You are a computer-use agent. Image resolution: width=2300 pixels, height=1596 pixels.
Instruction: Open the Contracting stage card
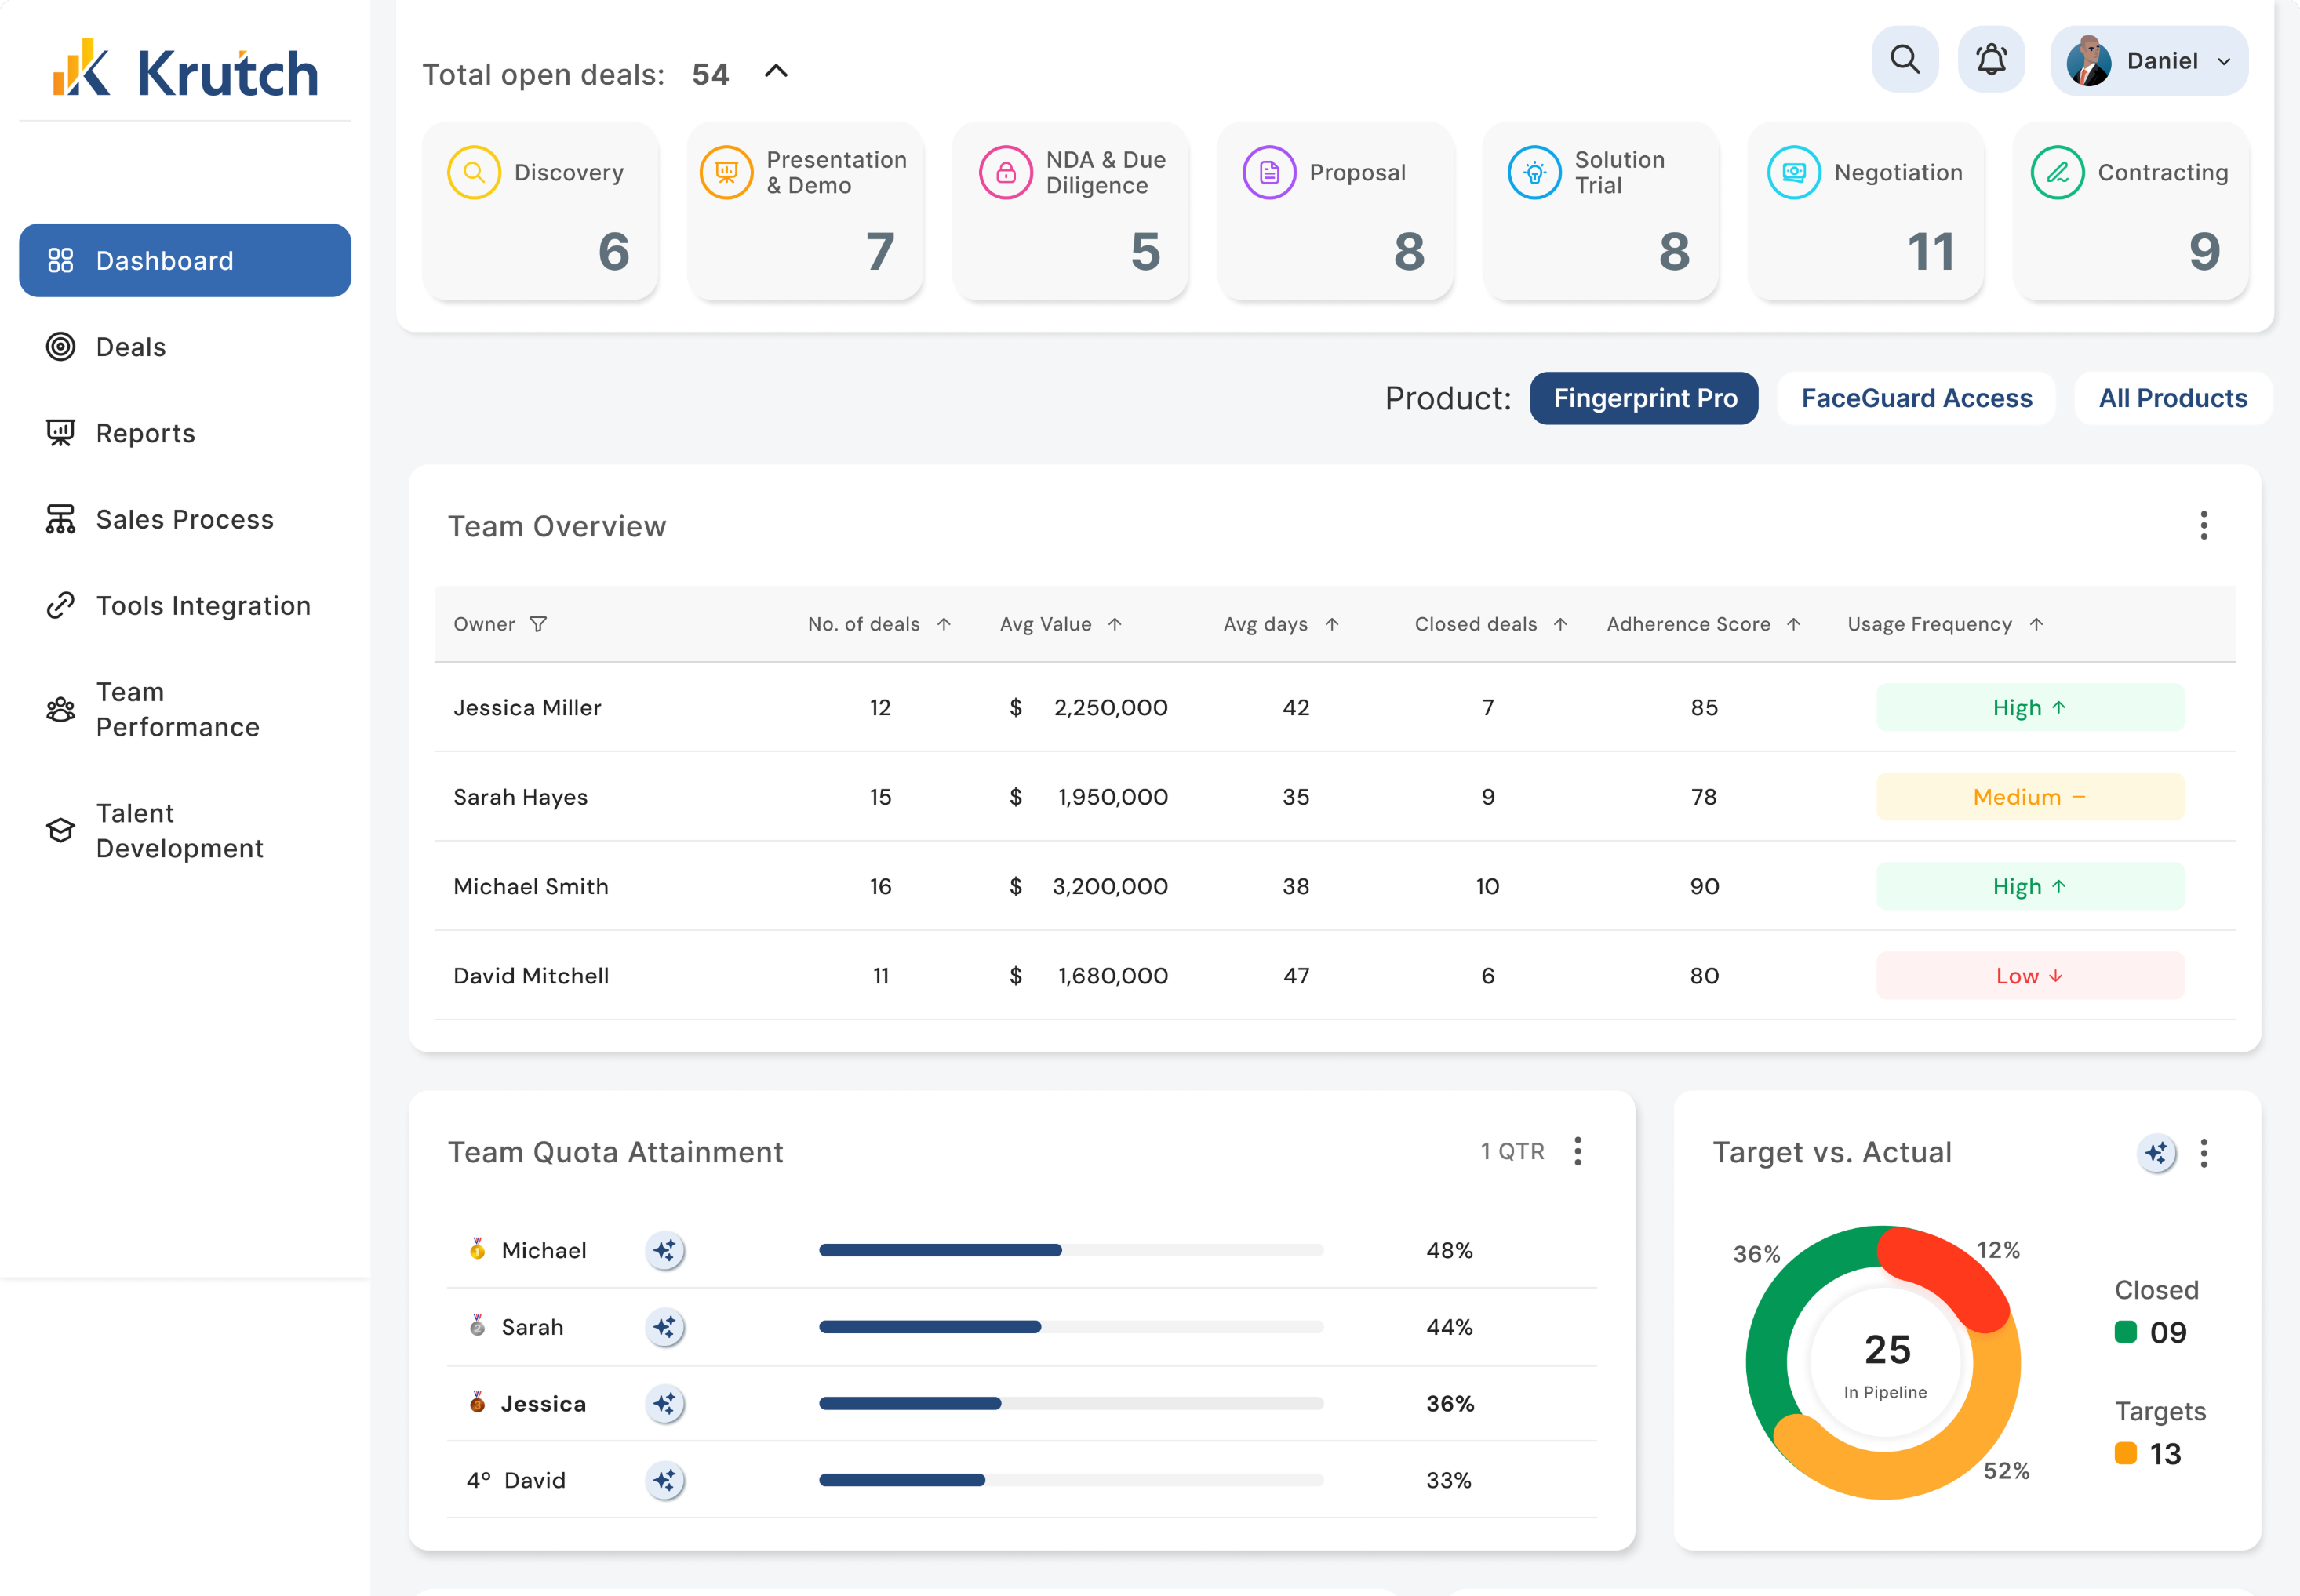pyautogui.click(x=2131, y=211)
